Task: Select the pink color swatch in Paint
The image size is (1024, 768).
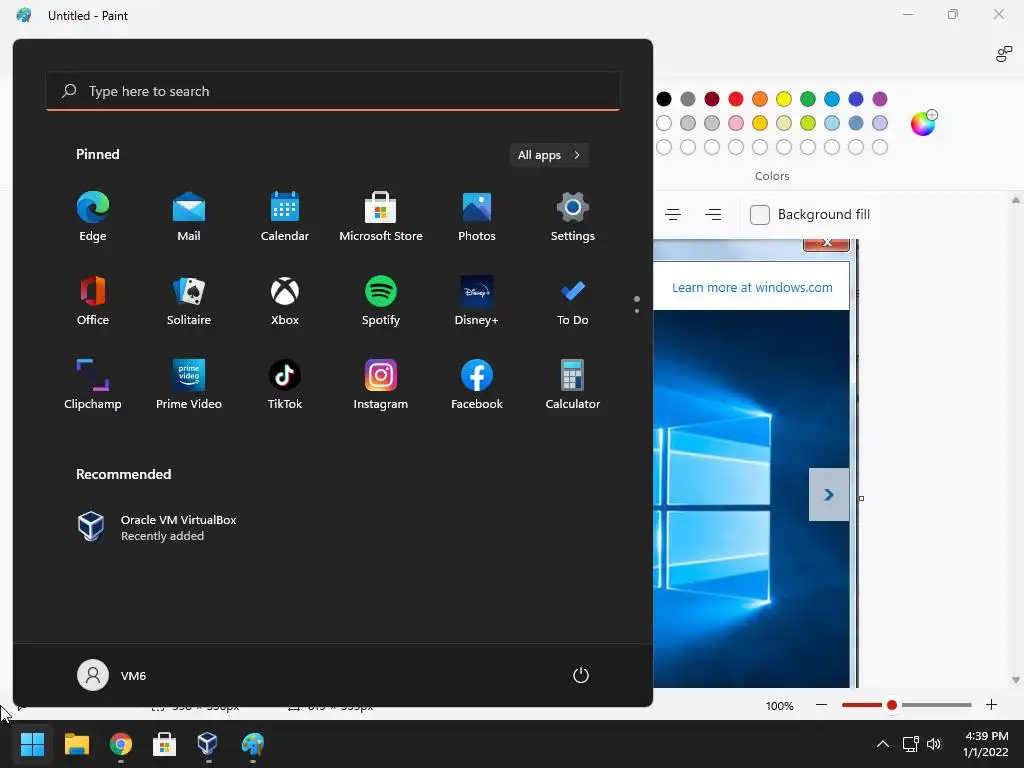Action: tap(736, 123)
